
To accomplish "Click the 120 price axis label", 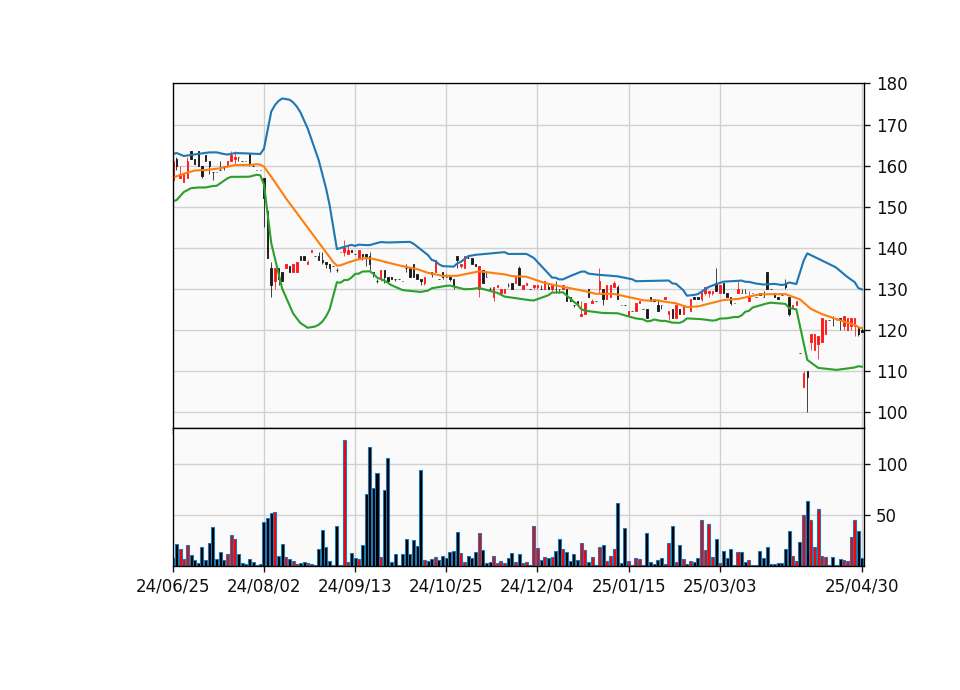I will [892, 331].
